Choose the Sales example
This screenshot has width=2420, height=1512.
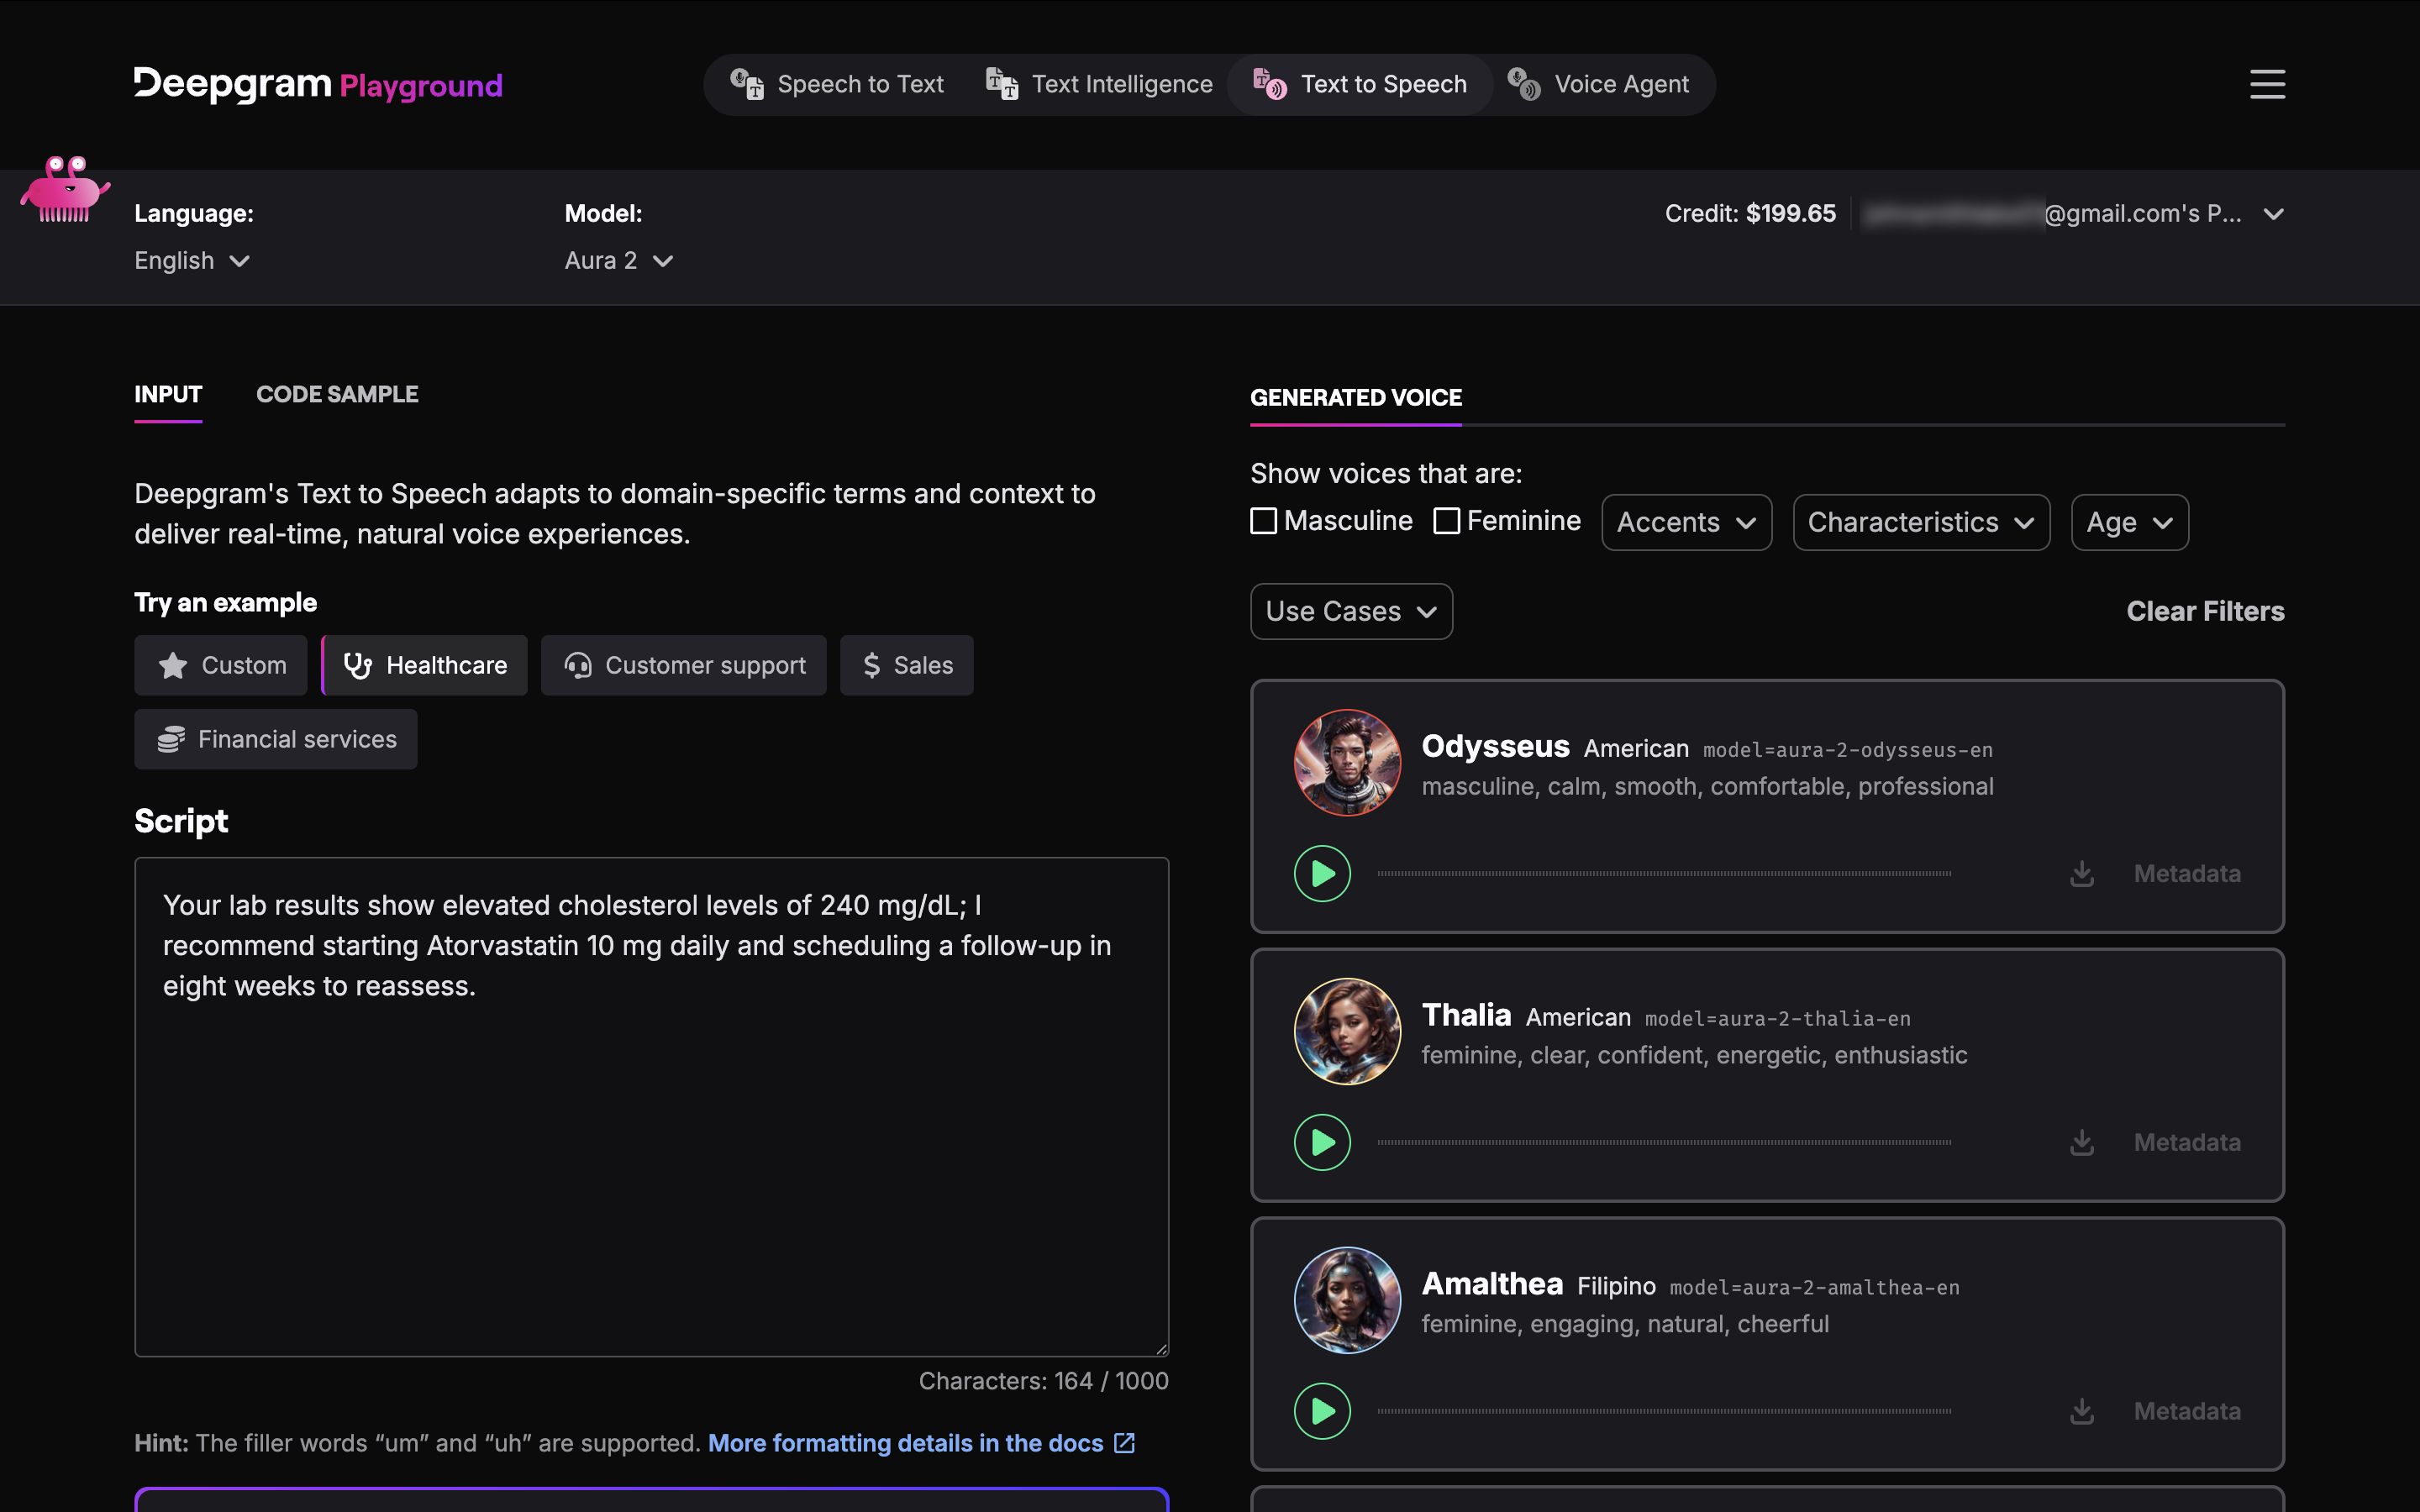point(907,665)
